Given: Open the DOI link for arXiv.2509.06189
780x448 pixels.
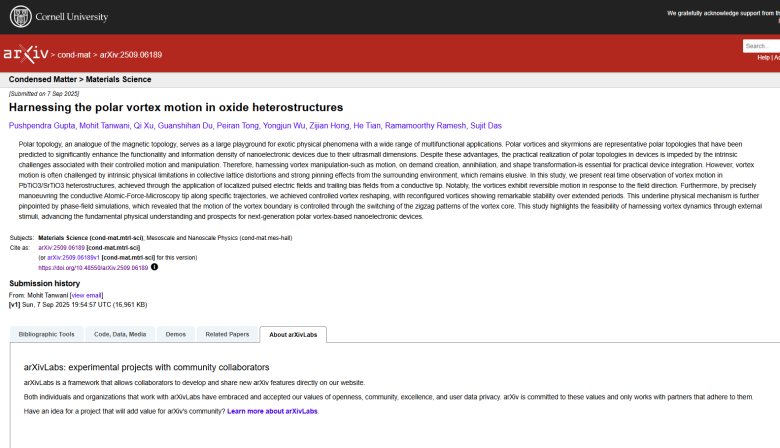Looking at the screenshot, I should click(x=93, y=268).
